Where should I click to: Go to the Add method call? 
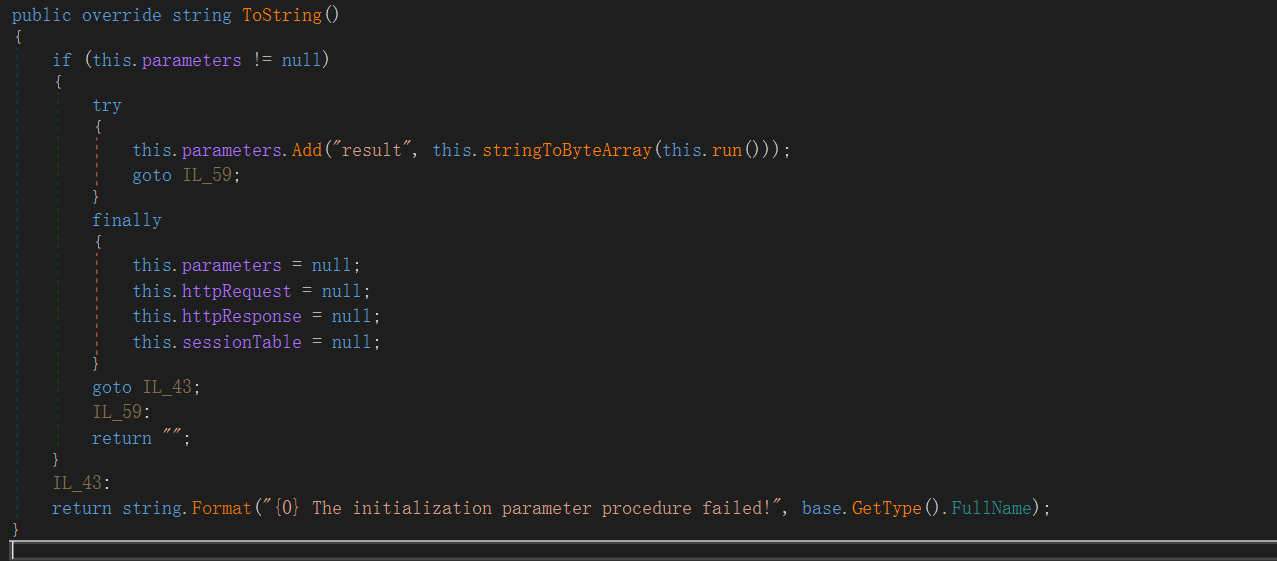(x=307, y=150)
